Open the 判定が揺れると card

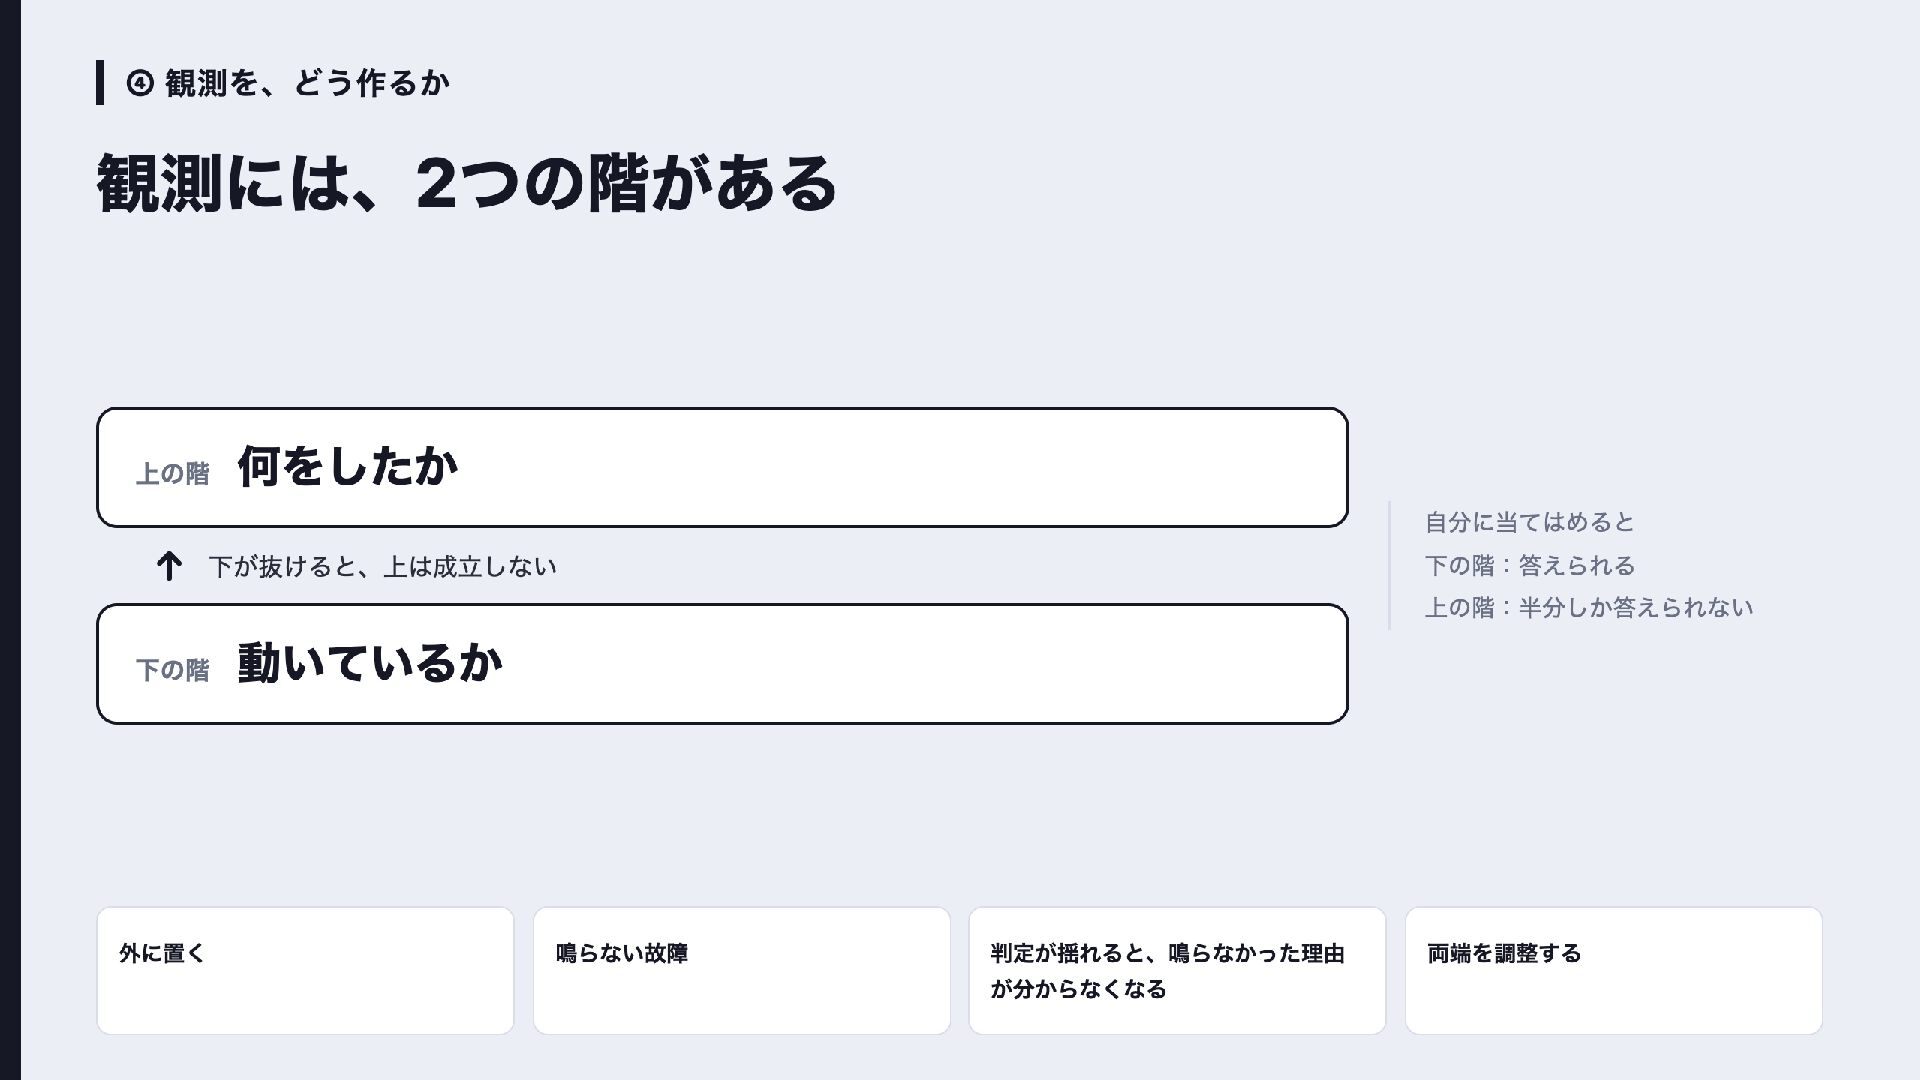[1177, 971]
